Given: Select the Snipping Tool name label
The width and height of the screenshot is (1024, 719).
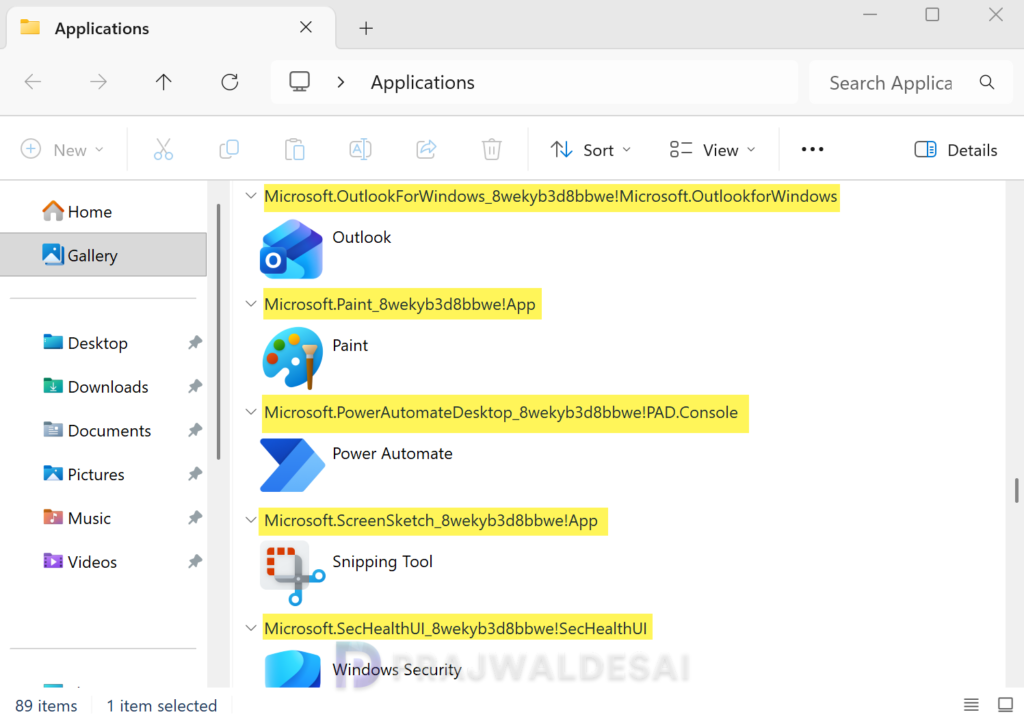Looking at the screenshot, I should tap(382, 562).
